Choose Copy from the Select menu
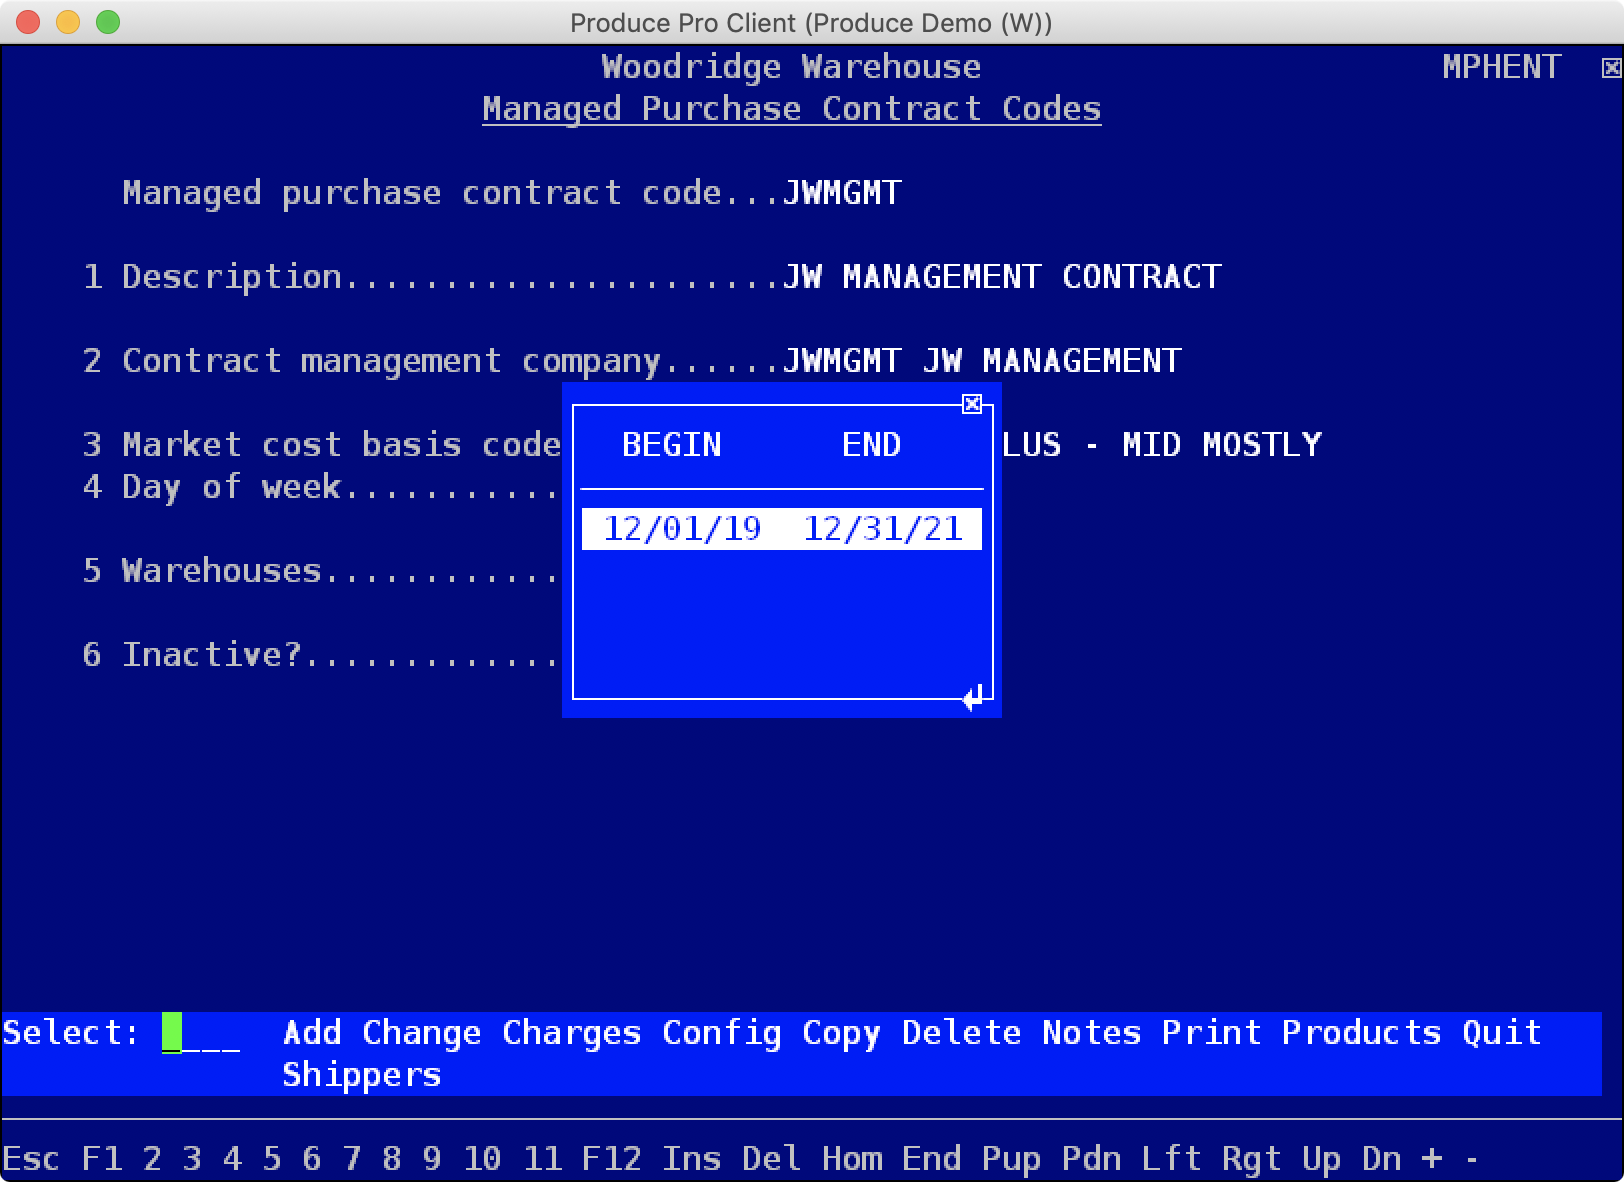Image resolution: width=1624 pixels, height=1182 pixels. point(841,1033)
